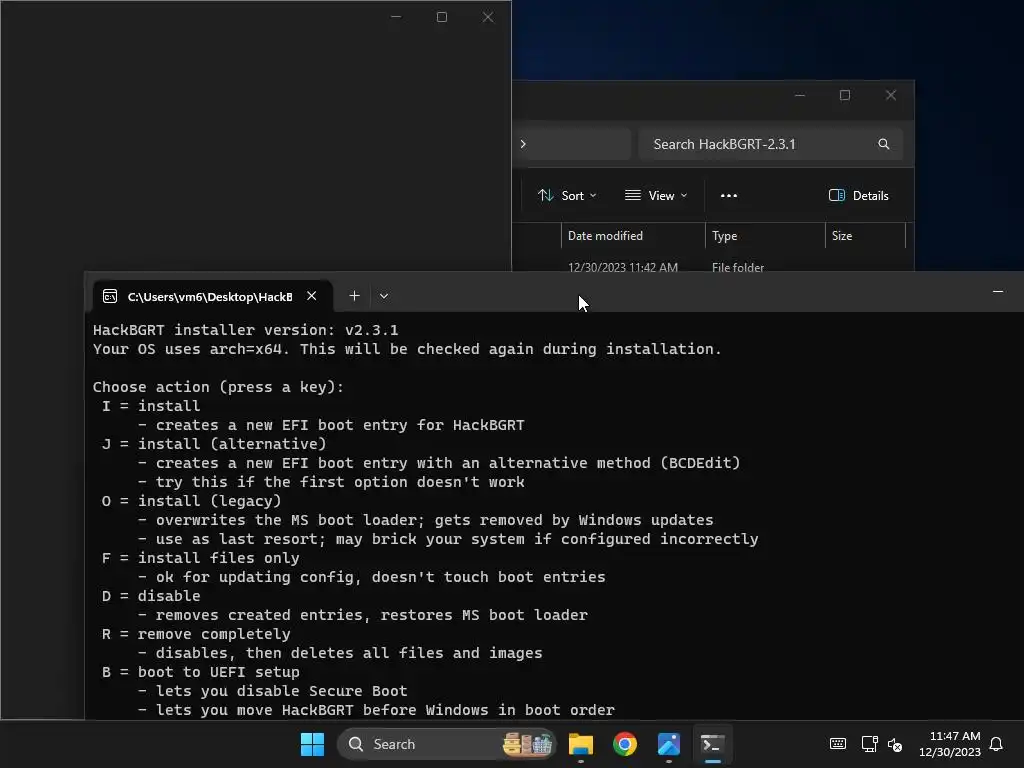
Task: Click the 'F = install files only' line
Action: click(x=200, y=558)
